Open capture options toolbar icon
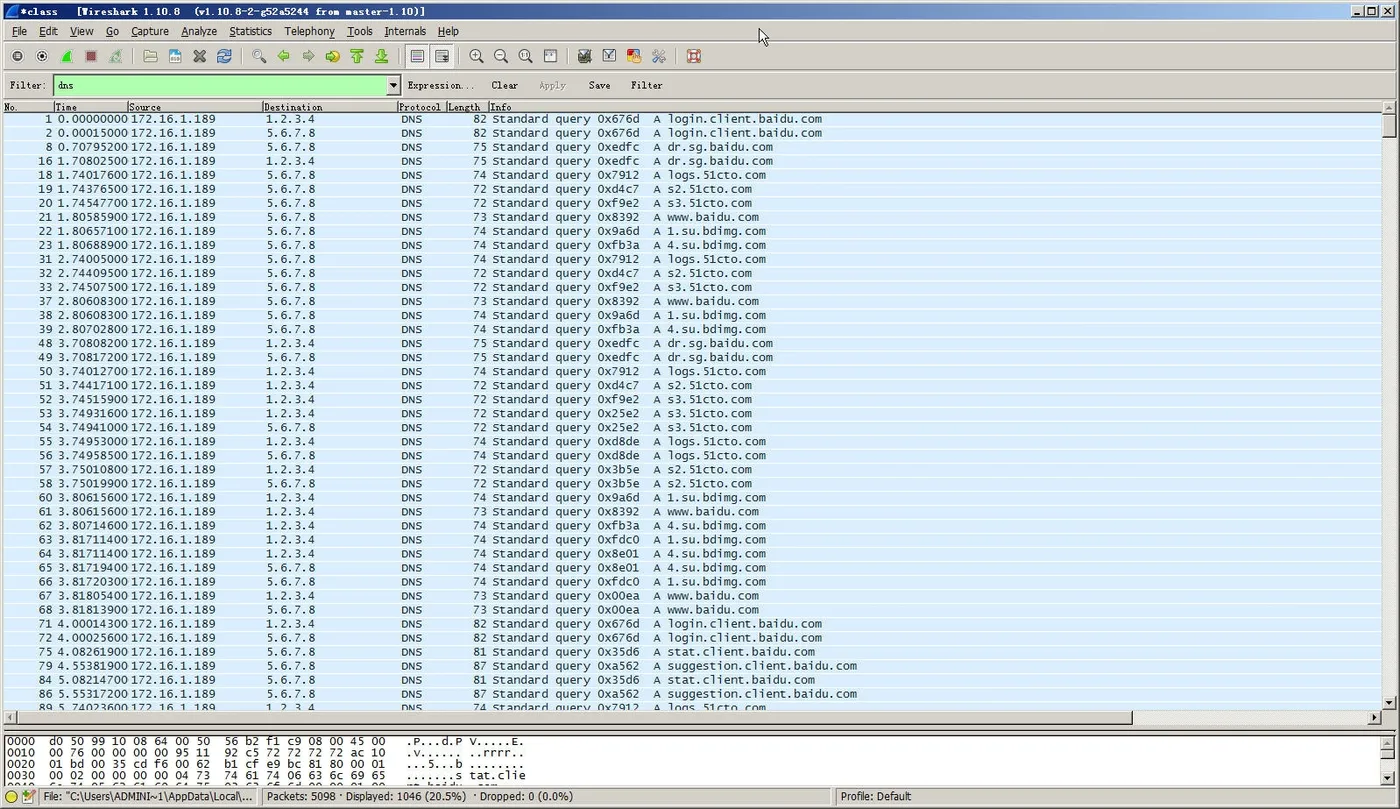The image size is (1400, 809). 42,57
